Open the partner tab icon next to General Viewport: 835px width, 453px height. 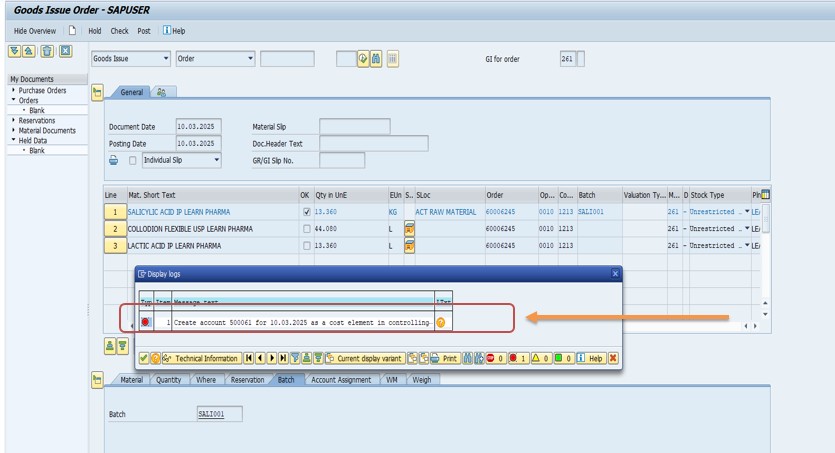tap(161, 93)
